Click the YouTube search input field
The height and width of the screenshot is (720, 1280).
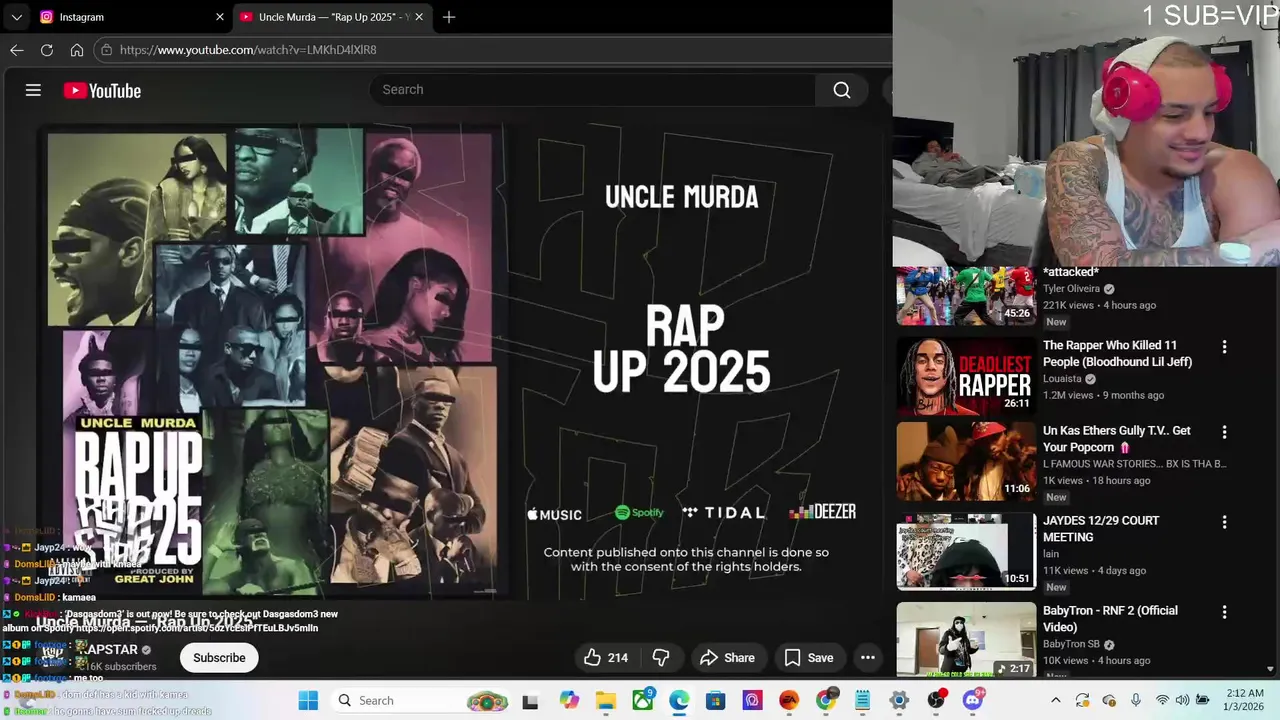point(594,90)
